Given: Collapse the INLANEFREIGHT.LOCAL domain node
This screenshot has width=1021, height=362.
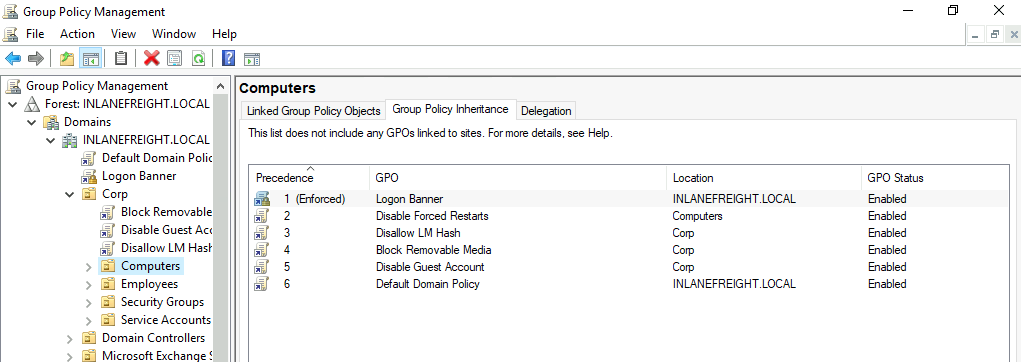Looking at the screenshot, I should (51, 140).
